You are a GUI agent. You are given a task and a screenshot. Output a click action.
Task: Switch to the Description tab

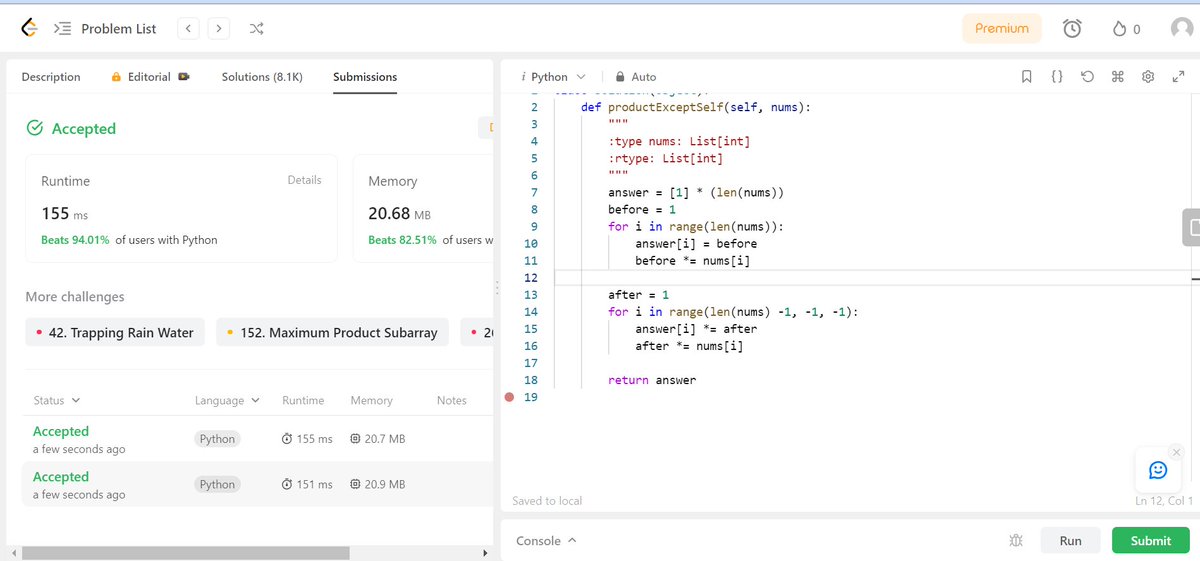pos(51,77)
